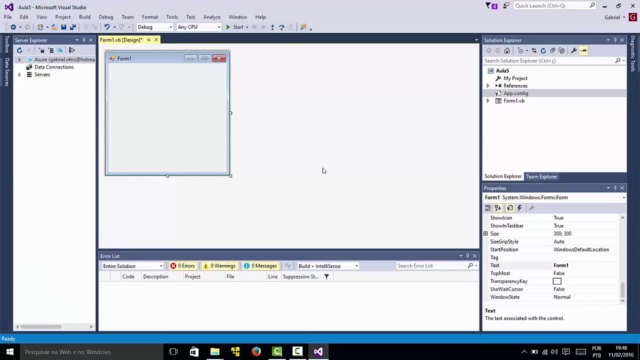Open the Toolbox side tab
The image size is (640, 360).
point(7,44)
